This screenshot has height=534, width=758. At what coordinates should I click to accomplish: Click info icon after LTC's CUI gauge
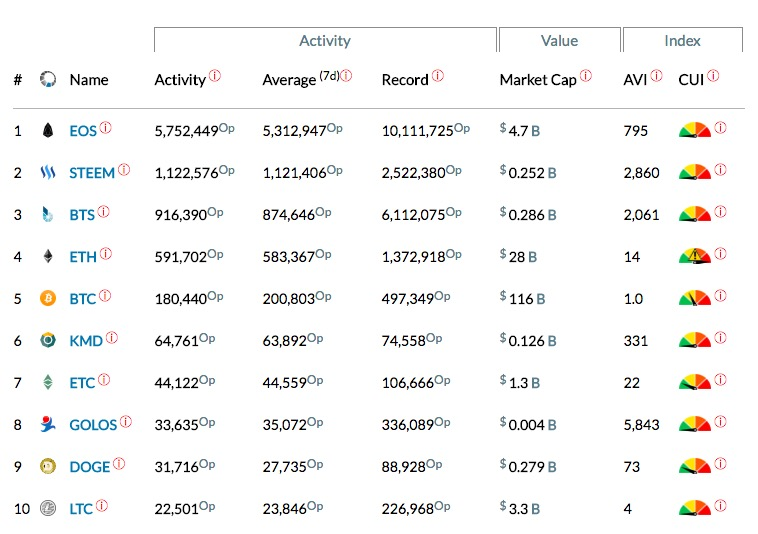720,506
